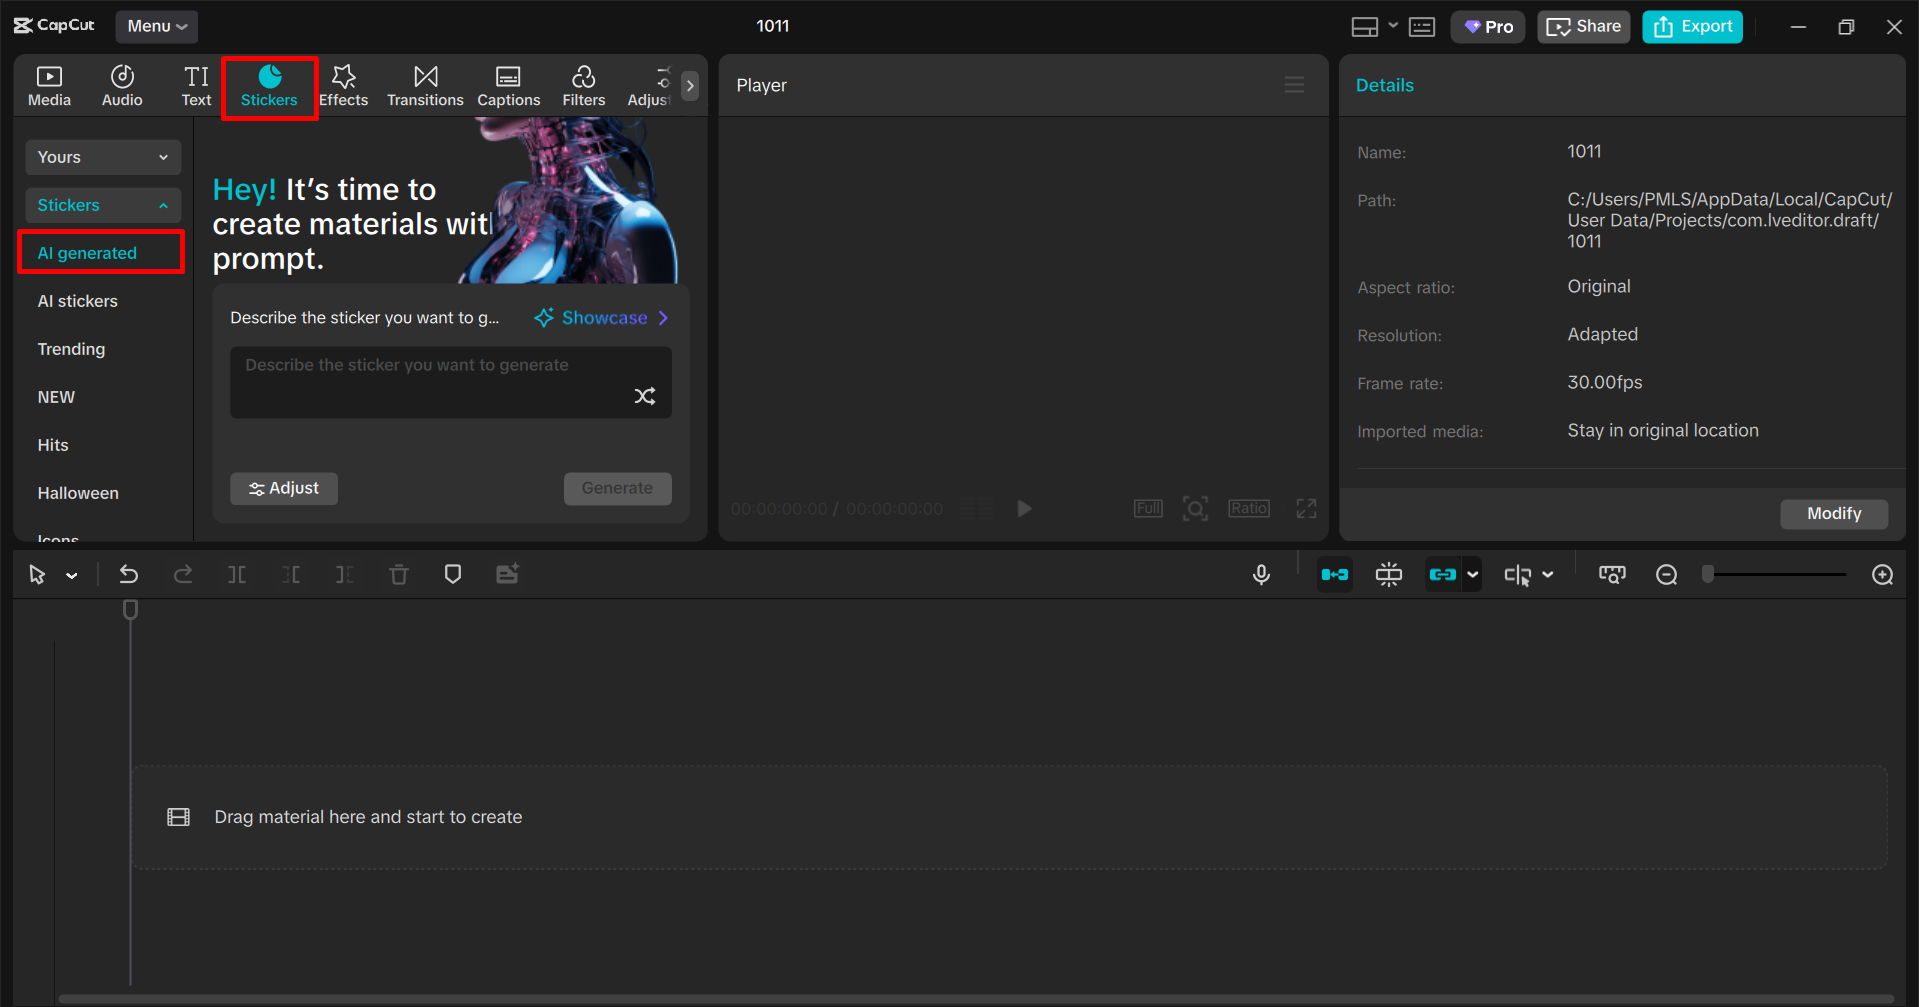Expand the layout dropdown arrow

point(1393,26)
